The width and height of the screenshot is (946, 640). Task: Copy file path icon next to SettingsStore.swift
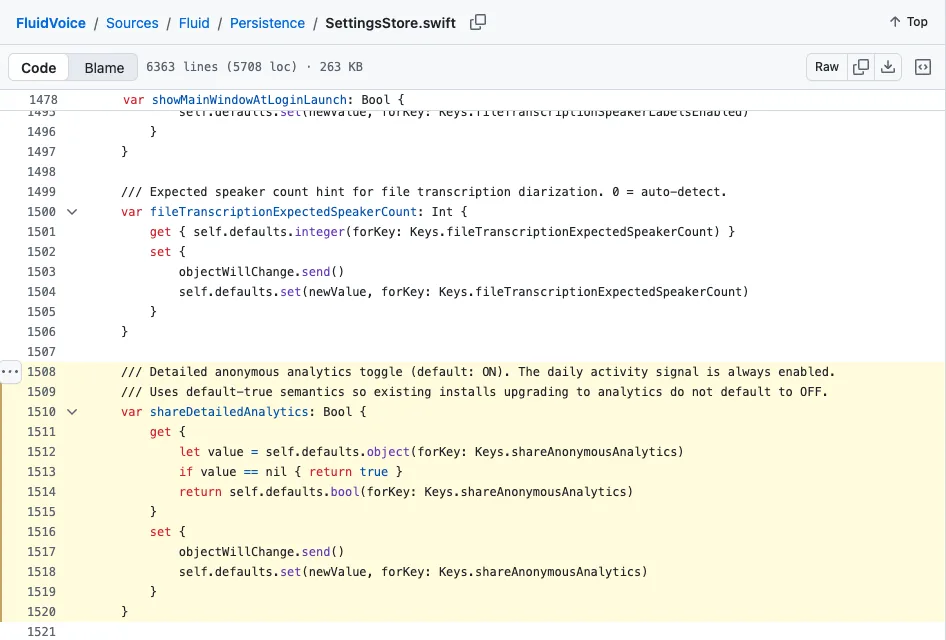(x=478, y=22)
